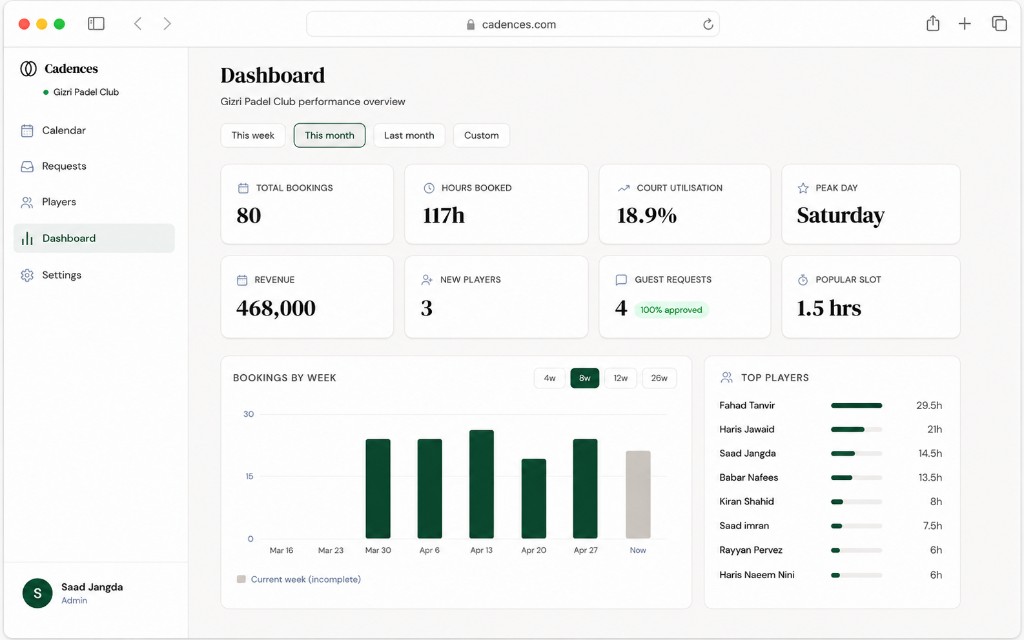The image size is (1024, 640).
Task: Select the This week filter
Action: point(253,135)
